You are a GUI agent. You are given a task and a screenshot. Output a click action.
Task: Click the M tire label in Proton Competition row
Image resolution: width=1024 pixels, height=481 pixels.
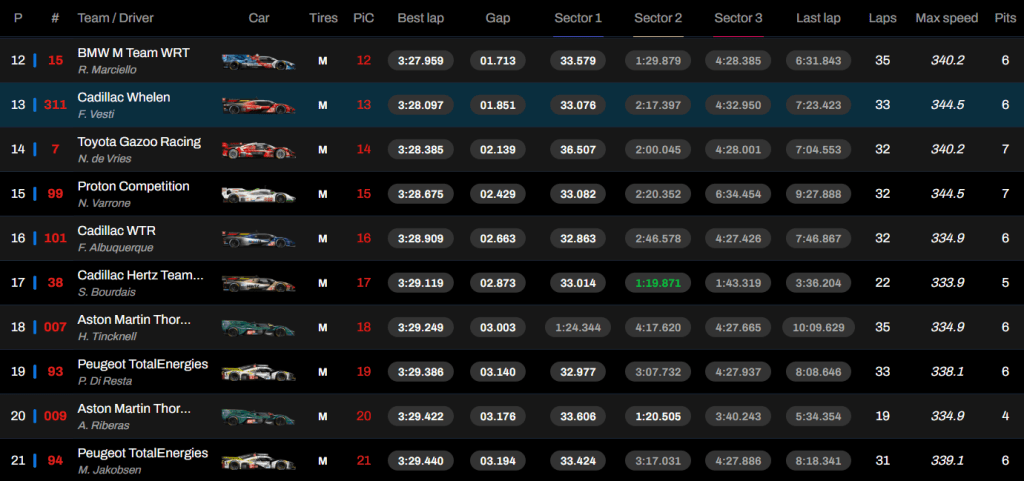pyautogui.click(x=323, y=194)
